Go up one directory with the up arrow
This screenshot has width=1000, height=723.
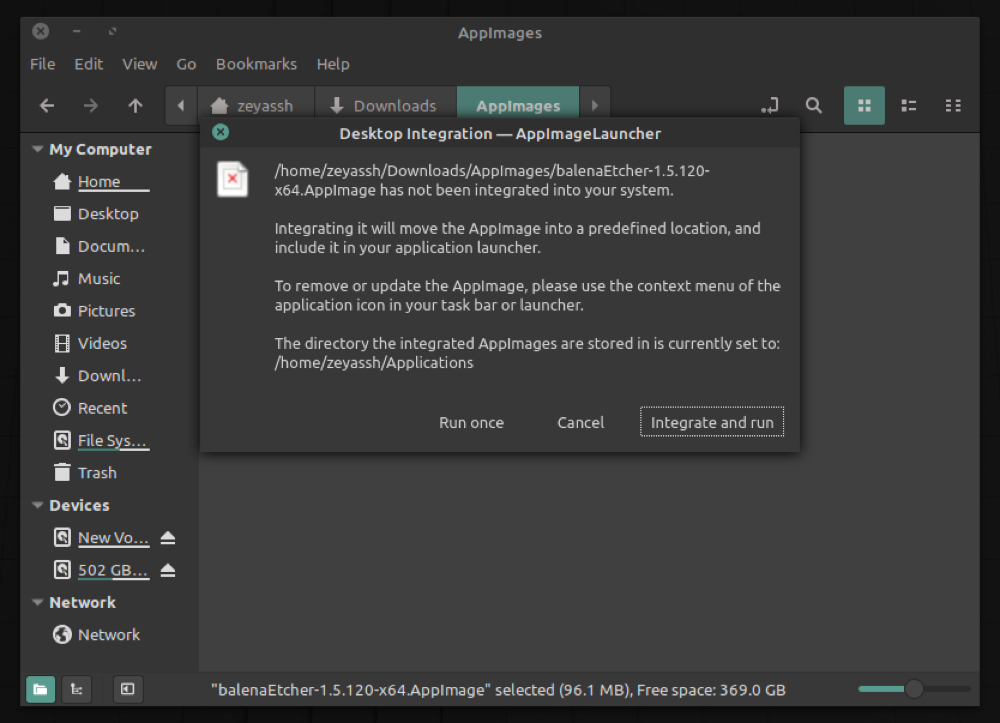[x=135, y=105]
